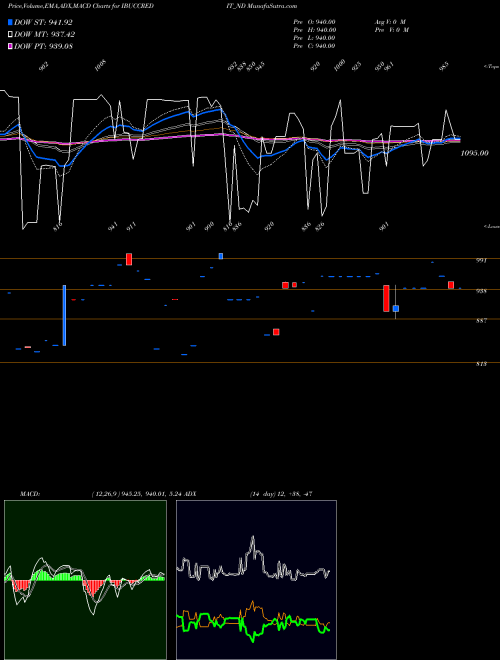
Task: Click the 'Pre H: 940.00' high value
Action: [314, 30]
